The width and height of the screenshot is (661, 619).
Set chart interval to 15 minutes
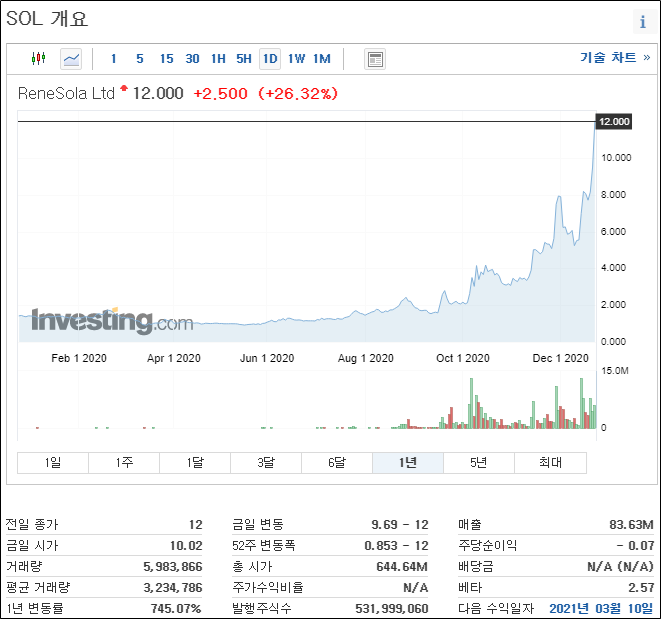167,59
